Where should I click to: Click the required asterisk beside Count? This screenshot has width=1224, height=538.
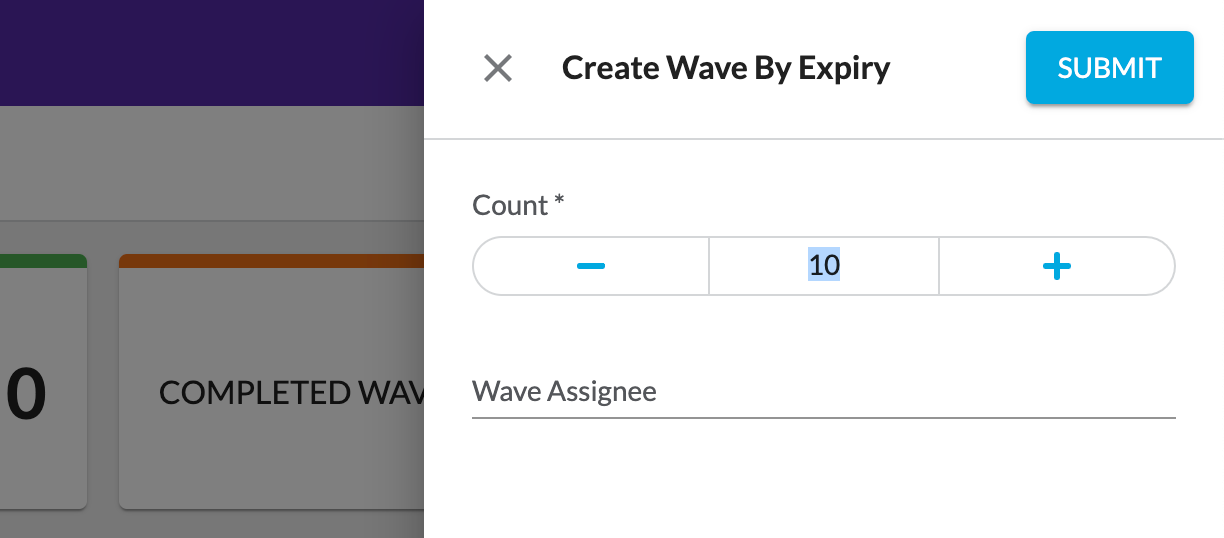pos(559,203)
